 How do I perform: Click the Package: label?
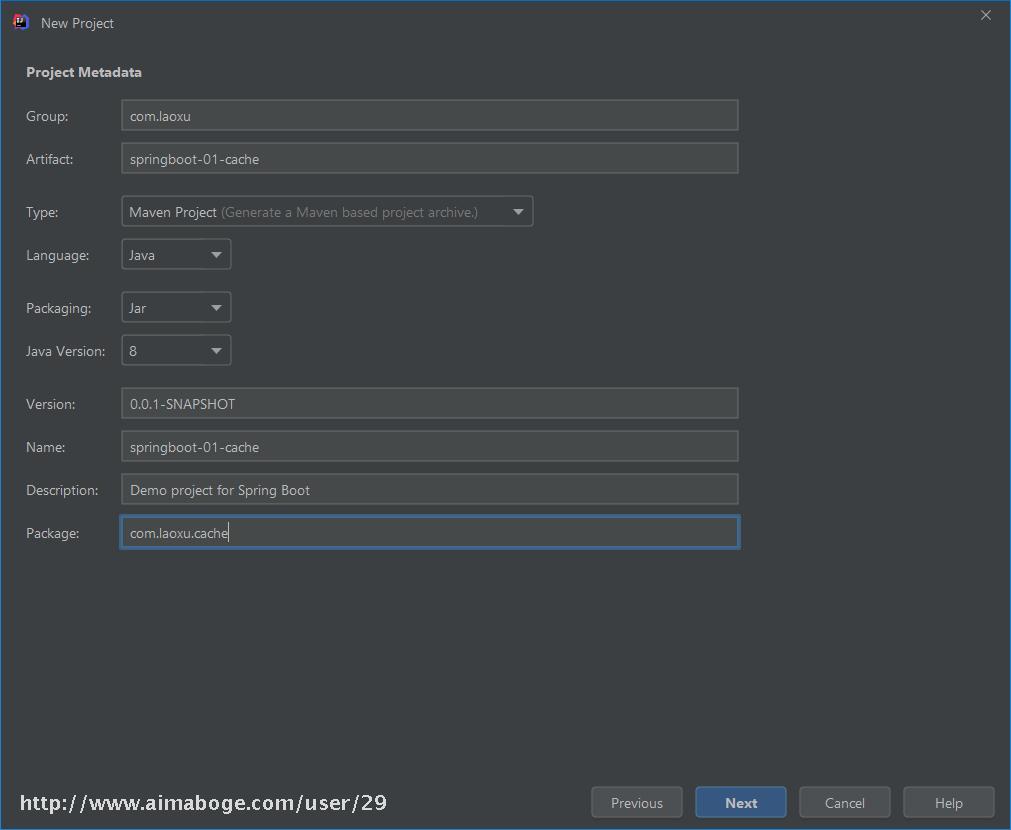click(x=52, y=533)
